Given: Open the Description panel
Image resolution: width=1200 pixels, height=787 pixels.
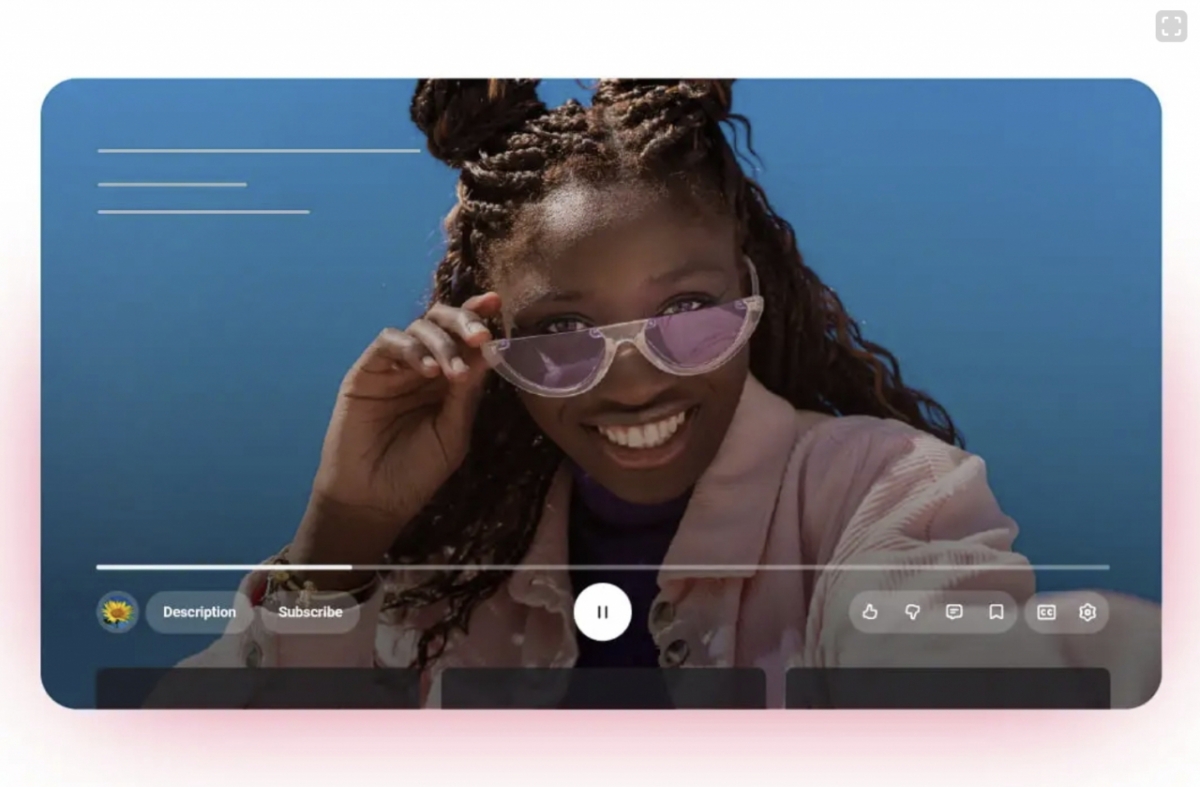Looking at the screenshot, I should tap(199, 612).
